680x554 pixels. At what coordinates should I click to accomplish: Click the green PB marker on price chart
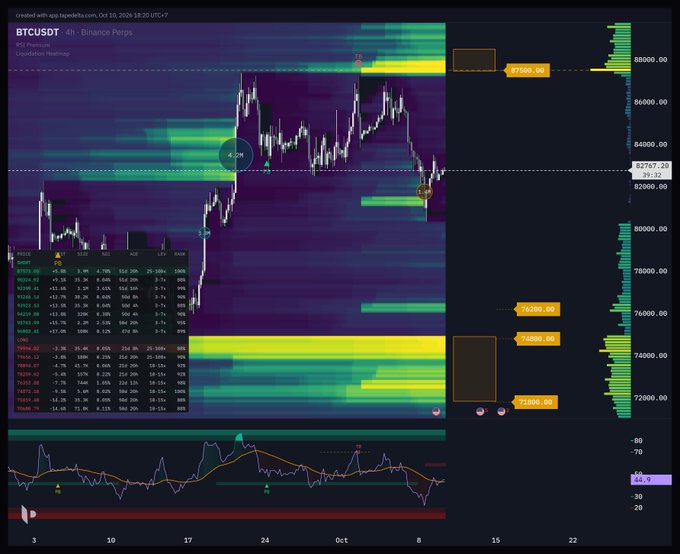[267, 167]
